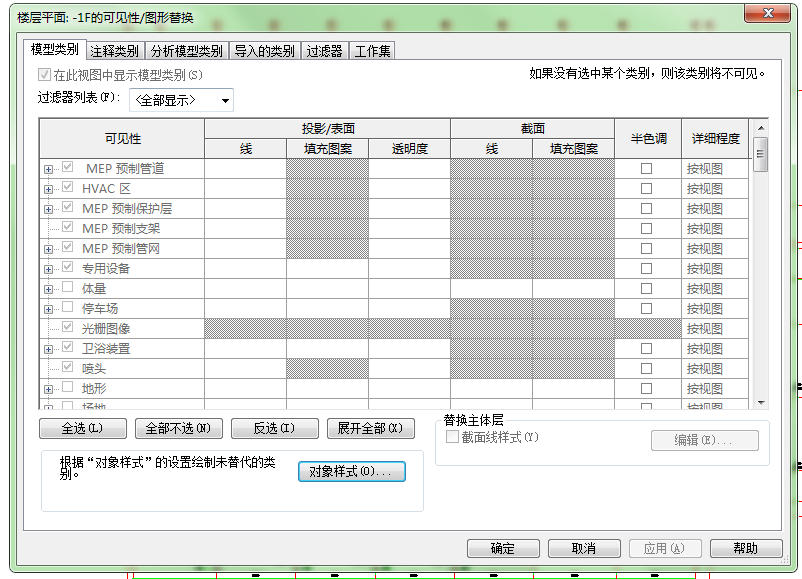Open 帮助 for this dialog
This screenshot has height=579, width=802.
[x=746, y=549]
